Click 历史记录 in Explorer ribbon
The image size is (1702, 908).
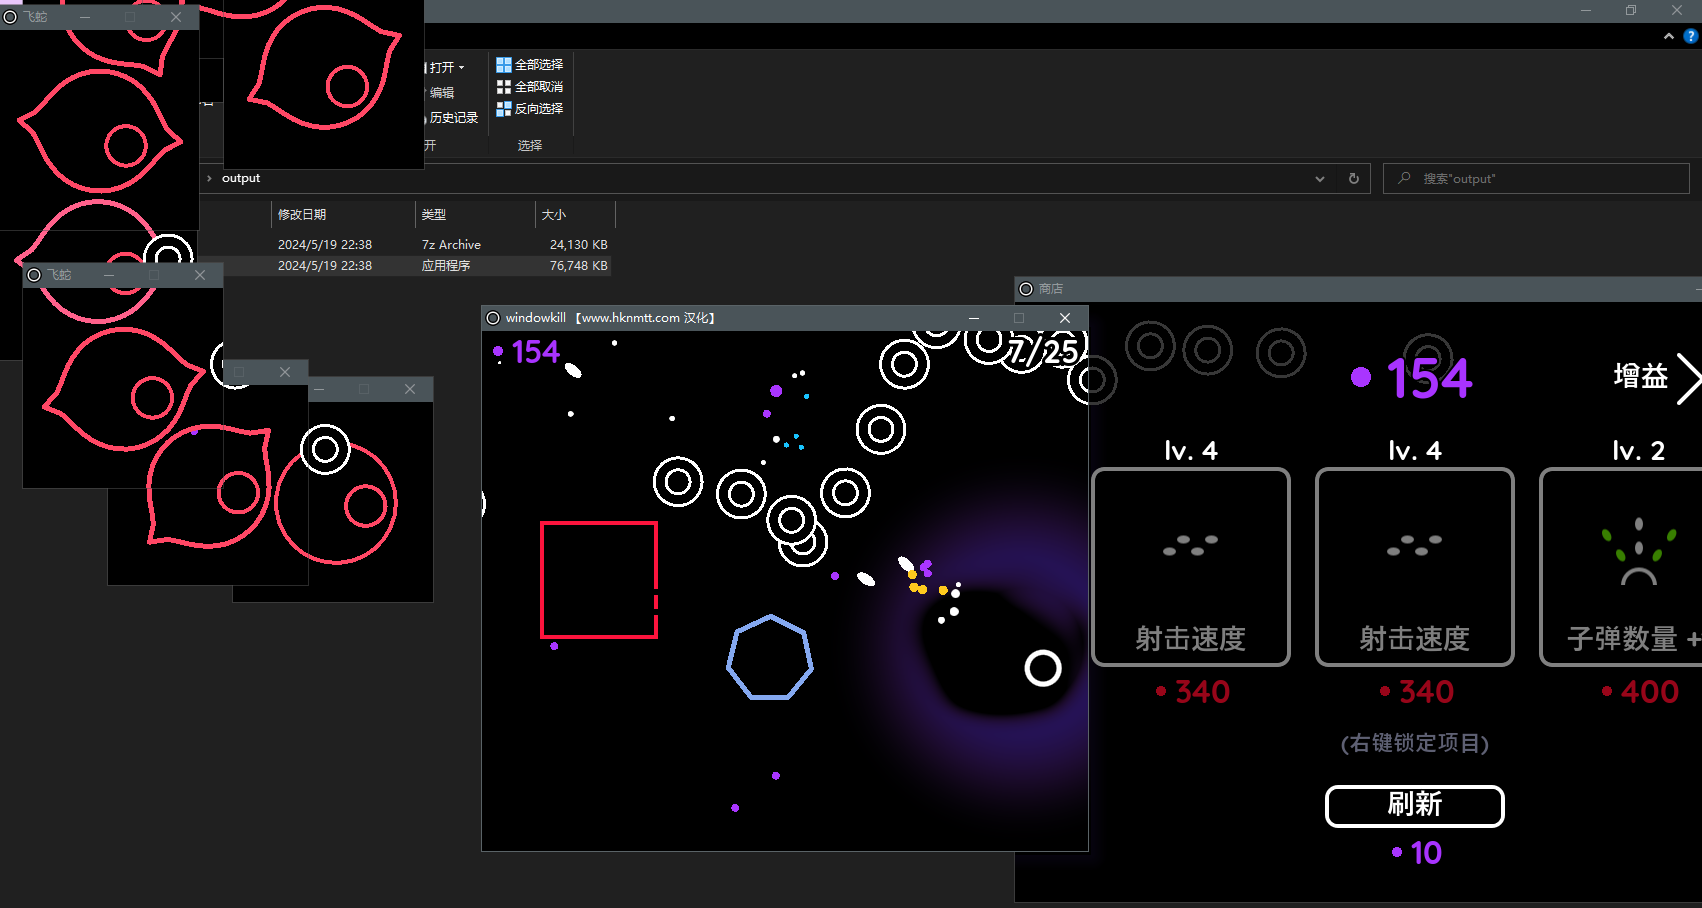coord(452,118)
